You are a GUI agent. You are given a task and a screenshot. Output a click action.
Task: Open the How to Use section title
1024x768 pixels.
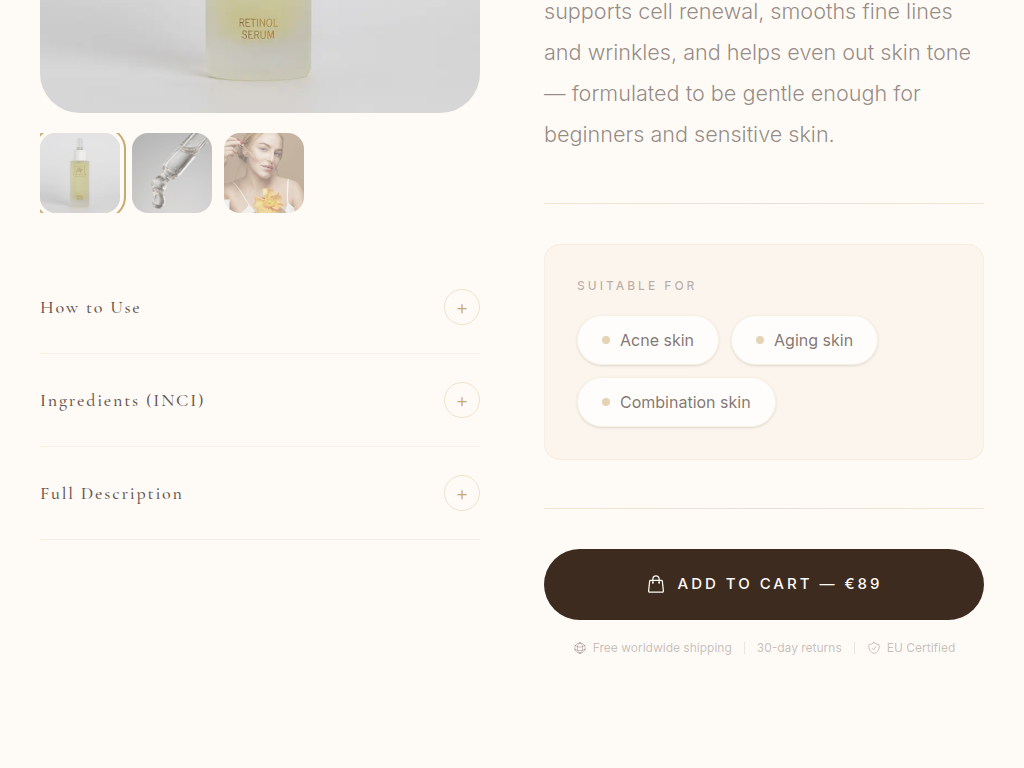(90, 308)
